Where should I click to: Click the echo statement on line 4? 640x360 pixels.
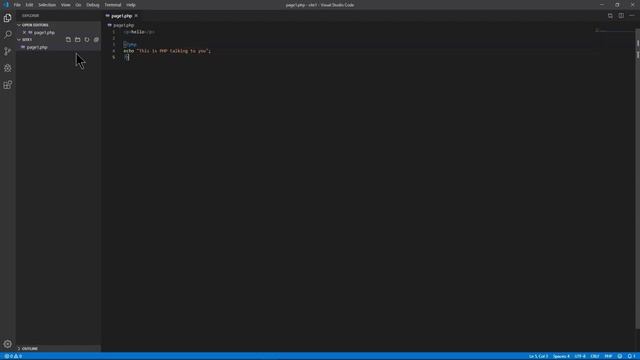[167, 51]
